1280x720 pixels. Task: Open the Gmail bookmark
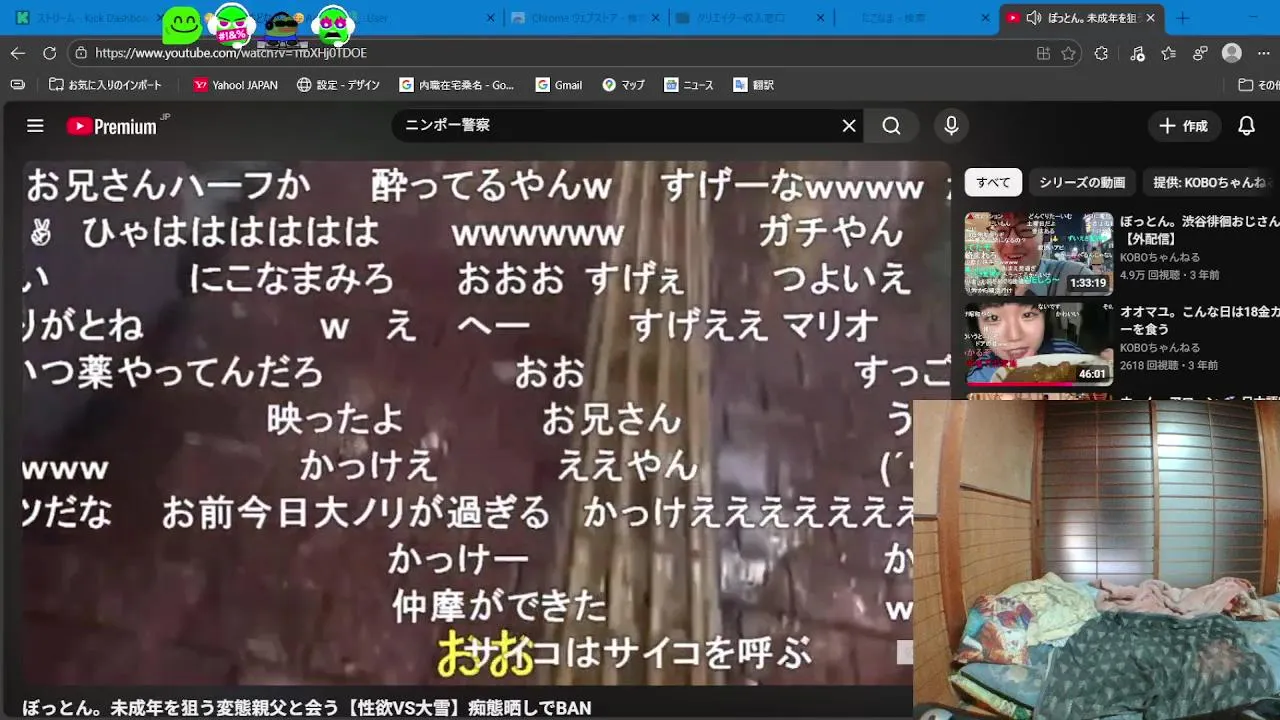point(558,85)
